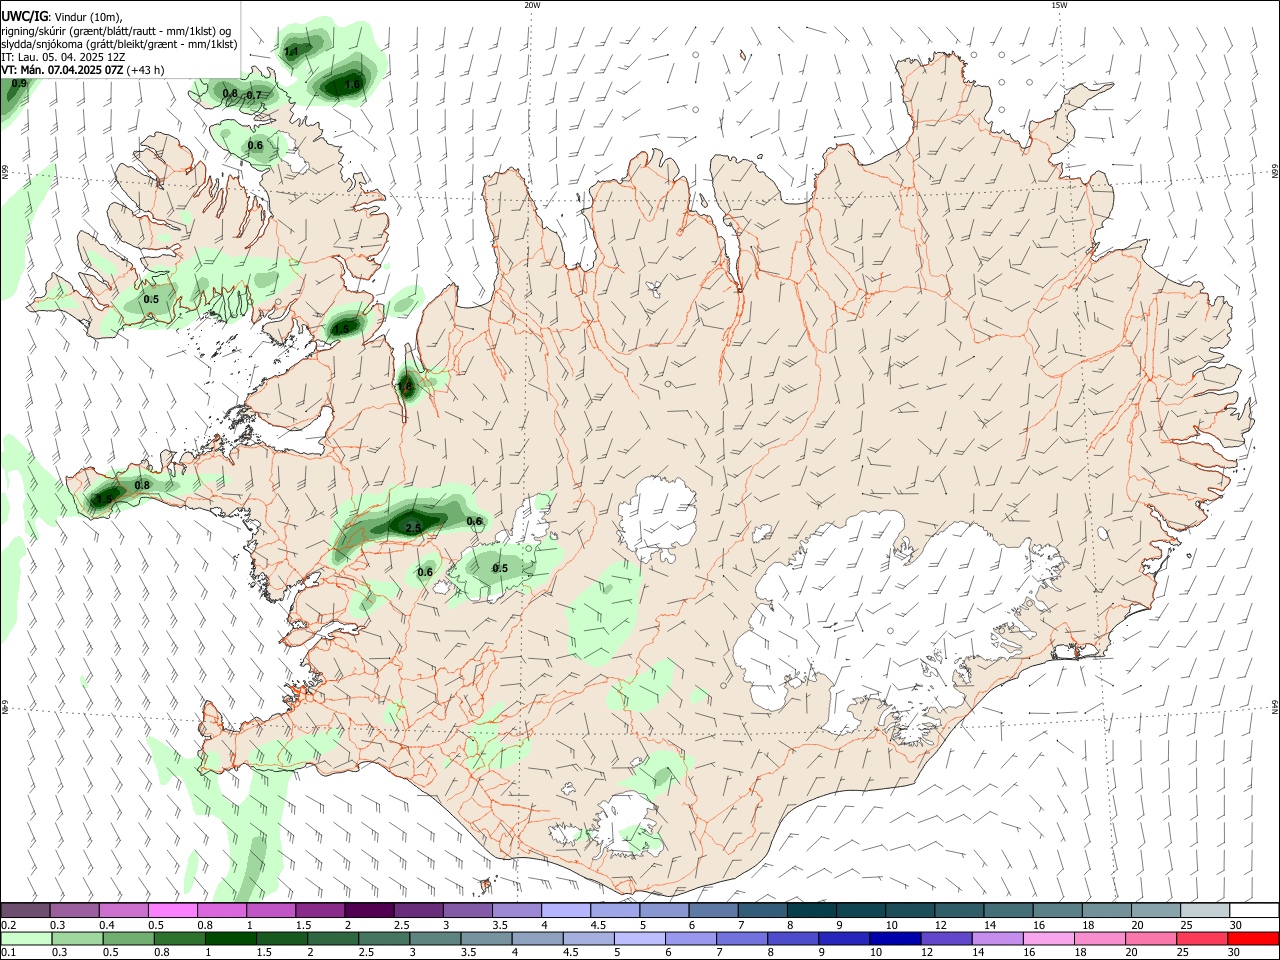This screenshot has width=1280, height=960.
Task: Click the 'IT: Lau. 05. 04. 2025 12Z' line
Action: pos(64,57)
